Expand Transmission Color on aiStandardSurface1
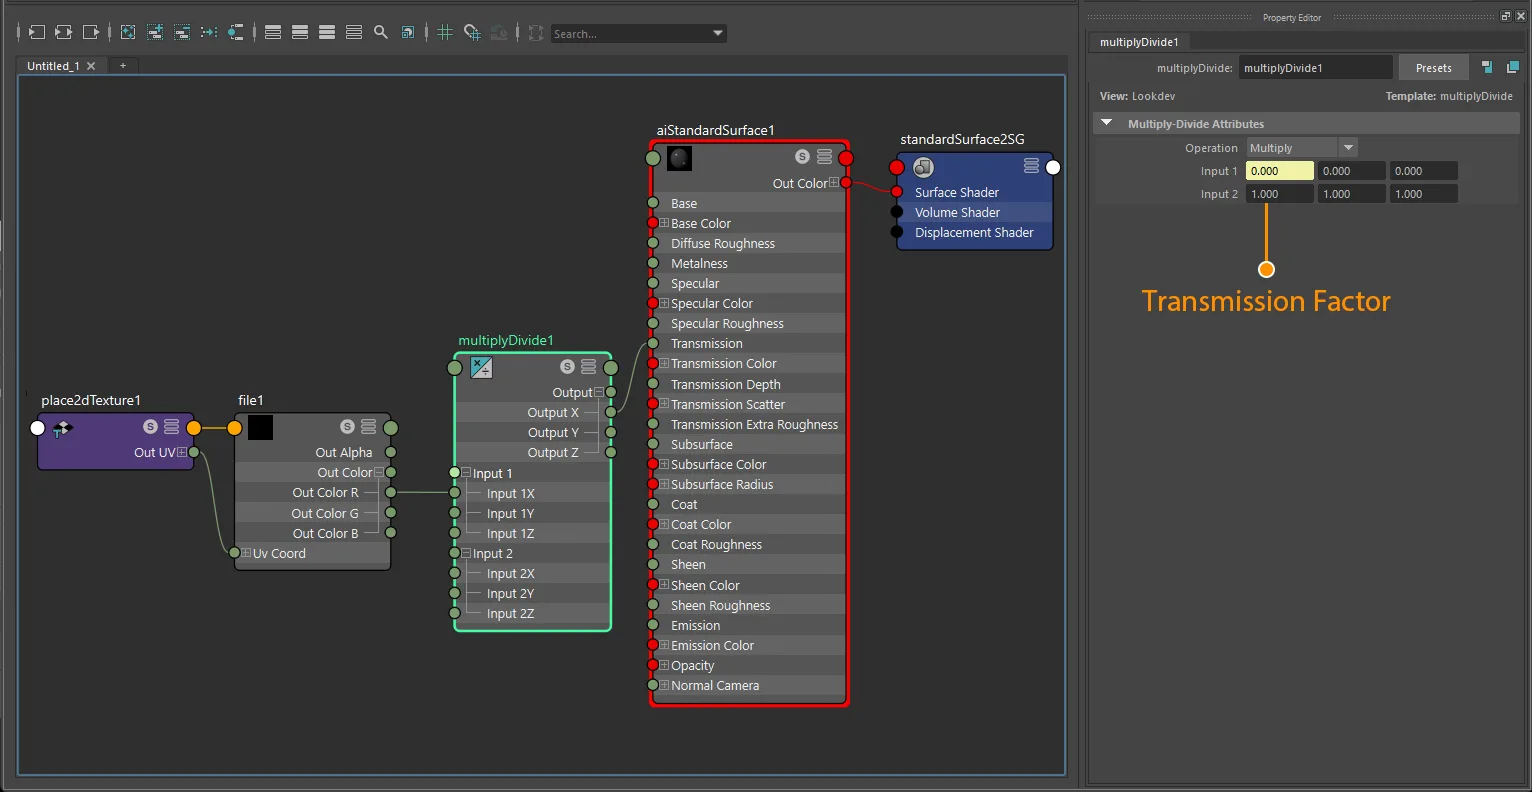 pyautogui.click(x=664, y=363)
